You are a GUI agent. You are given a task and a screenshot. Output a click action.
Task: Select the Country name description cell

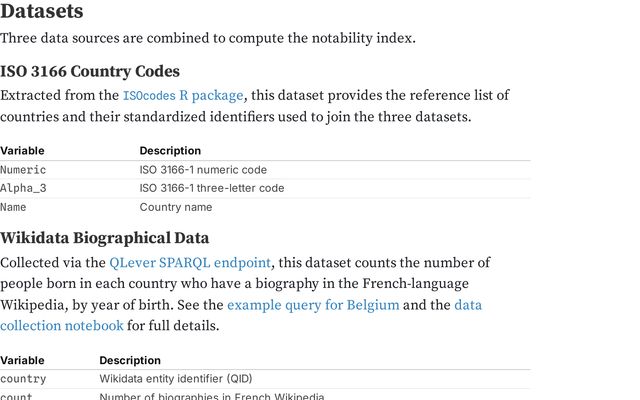coord(176,207)
